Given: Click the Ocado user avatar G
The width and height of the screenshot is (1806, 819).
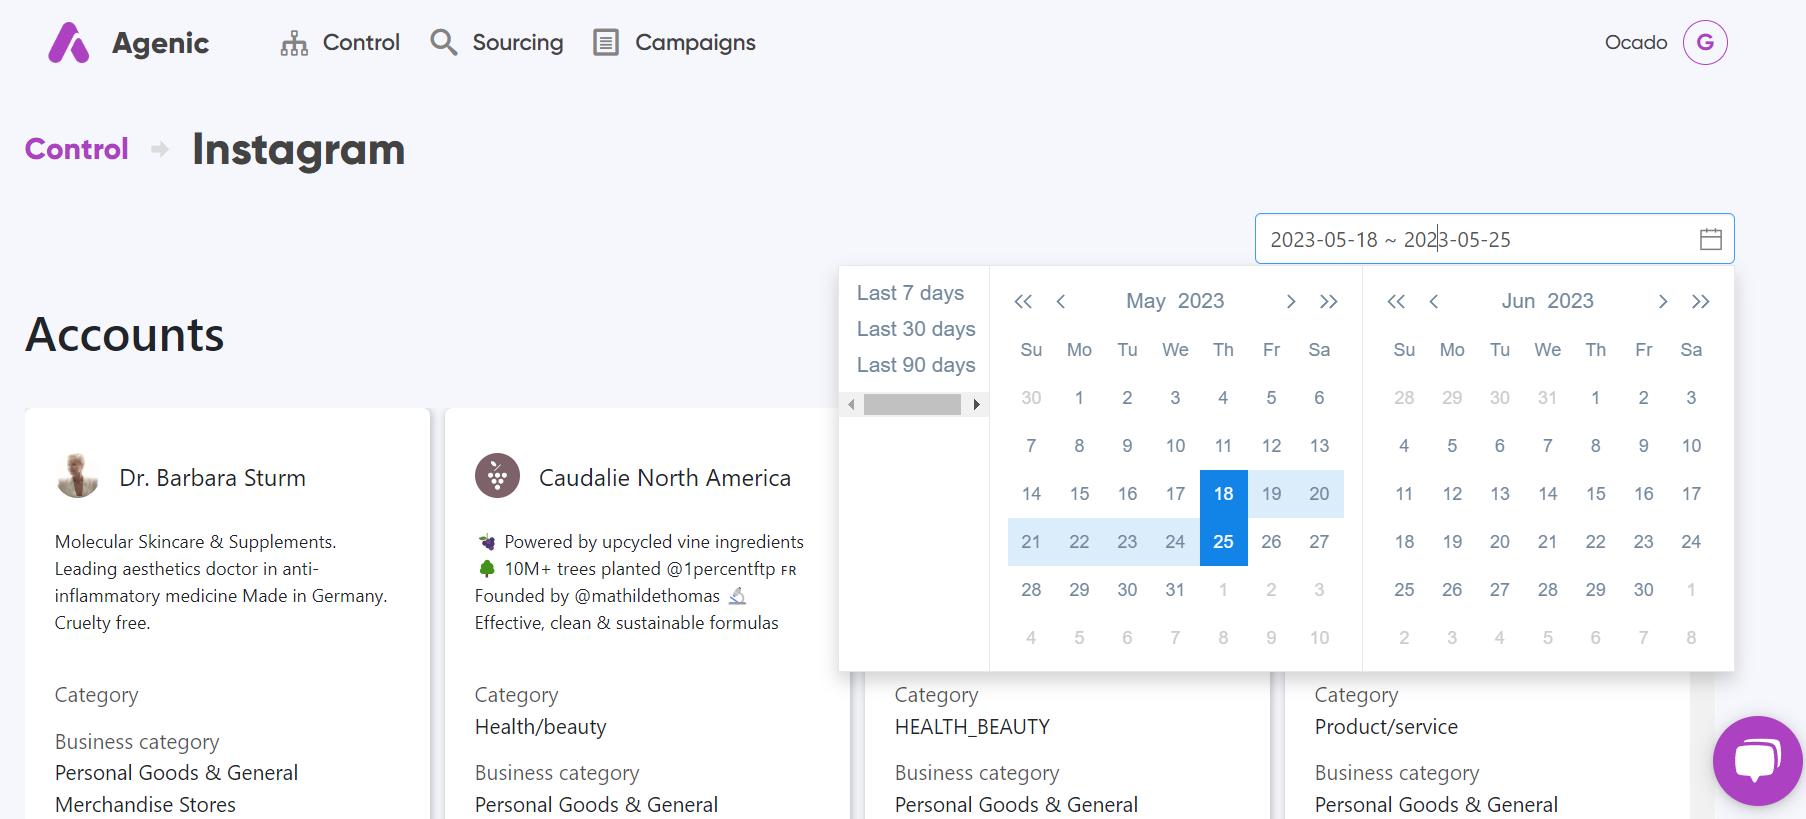Looking at the screenshot, I should (x=1704, y=43).
